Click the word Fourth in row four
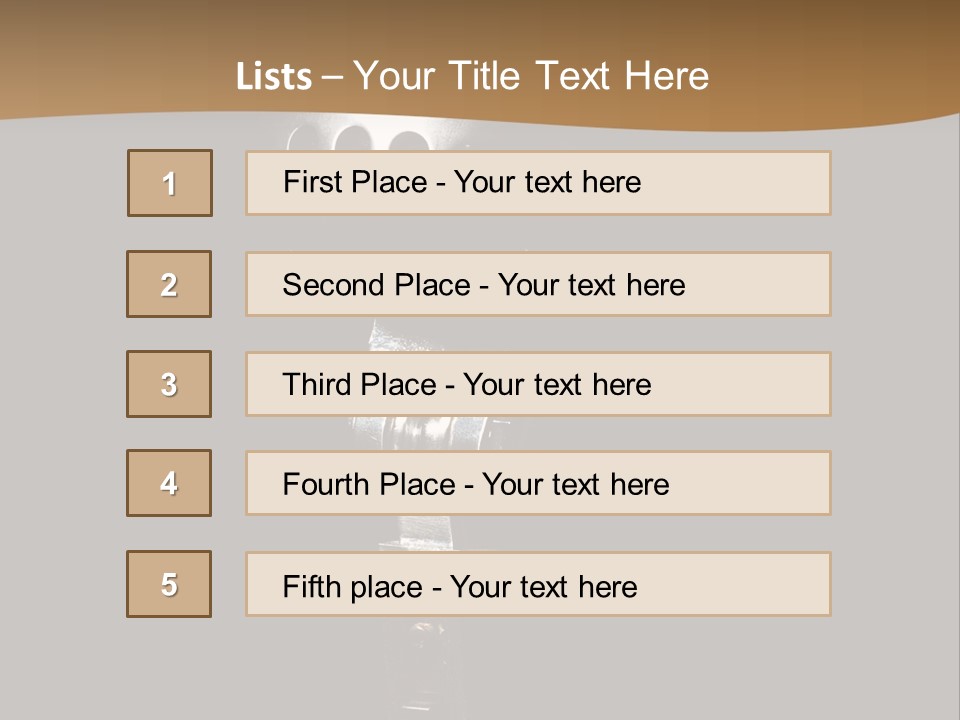This screenshot has width=960, height=720. pyautogui.click(x=326, y=484)
